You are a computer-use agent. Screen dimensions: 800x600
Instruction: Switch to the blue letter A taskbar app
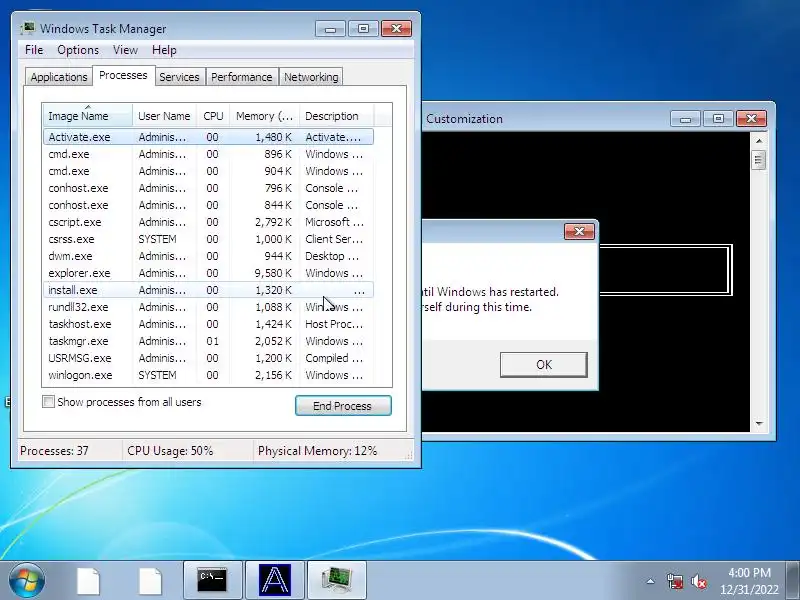point(274,580)
